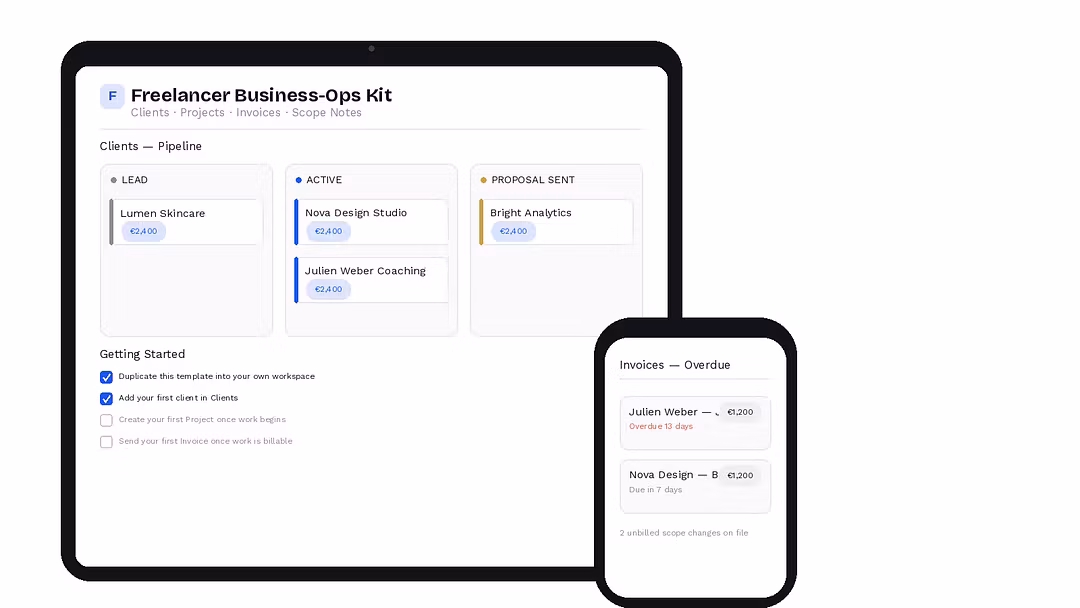Uncheck 'Add your first client in Clients'

[106, 399]
